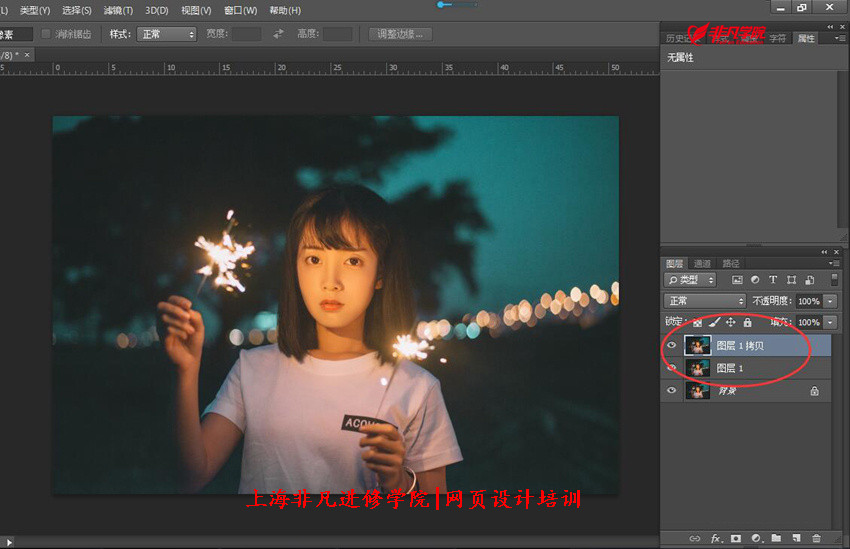Switch to the 字符 tab

tap(777, 38)
